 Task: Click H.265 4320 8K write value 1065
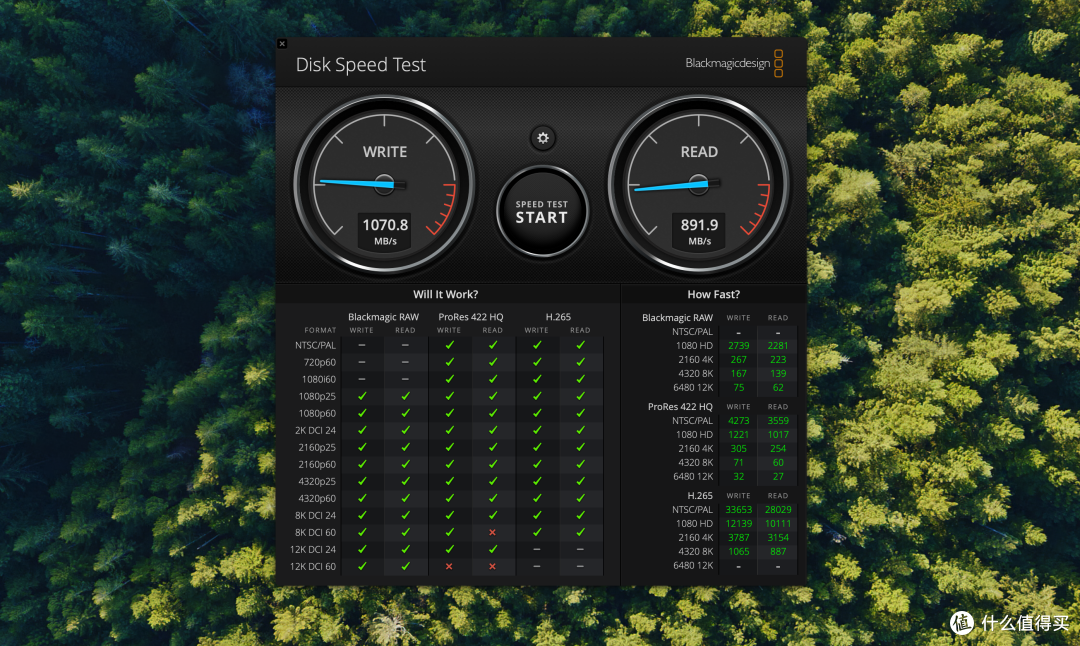tap(738, 551)
